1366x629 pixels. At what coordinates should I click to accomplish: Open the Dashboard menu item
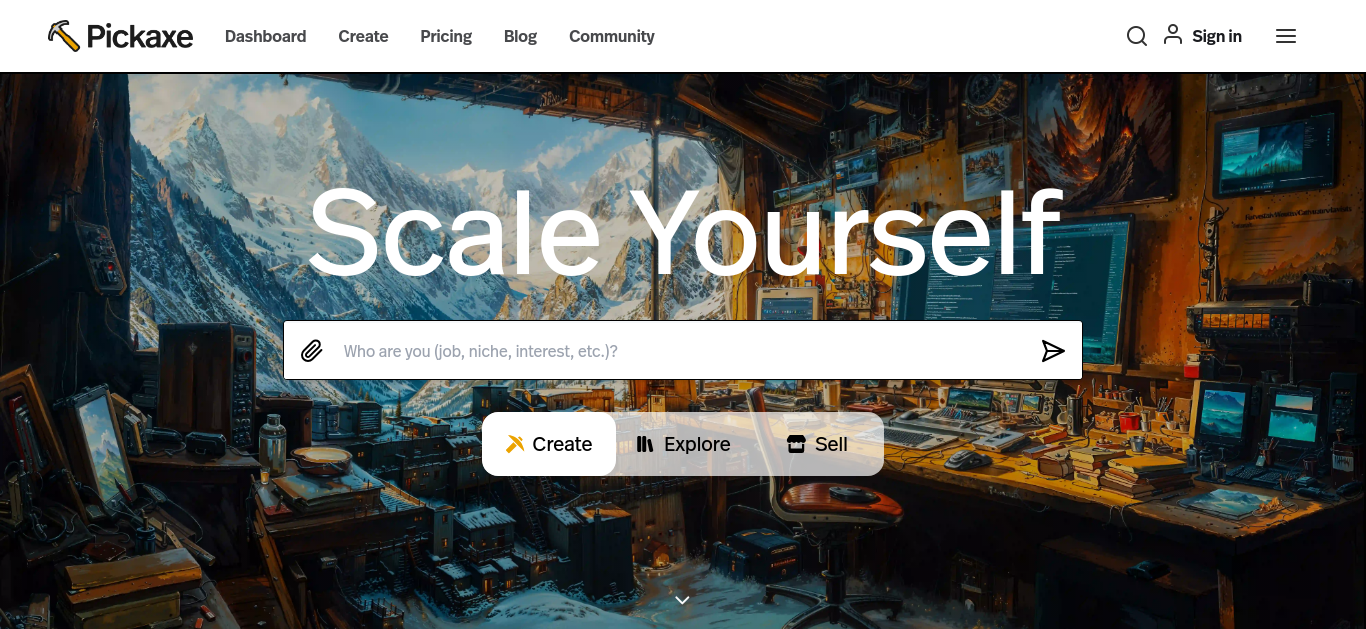[266, 36]
